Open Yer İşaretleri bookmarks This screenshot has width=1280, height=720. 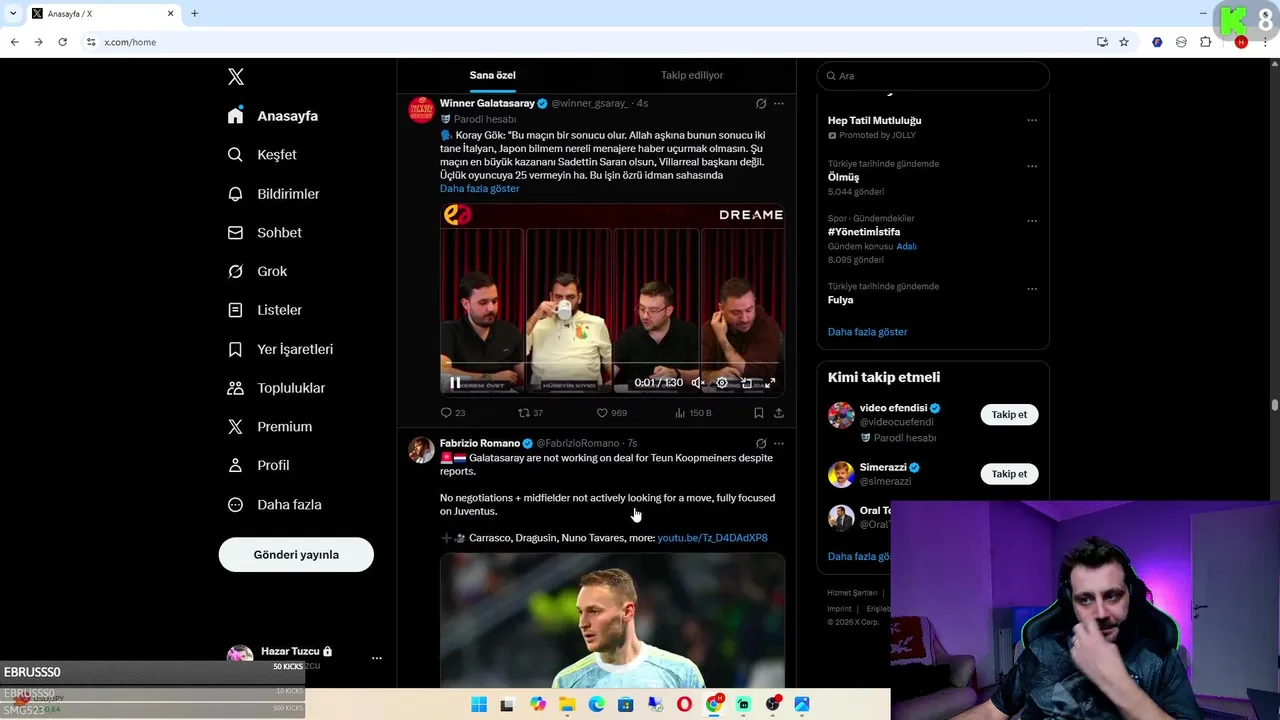click(280, 350)
